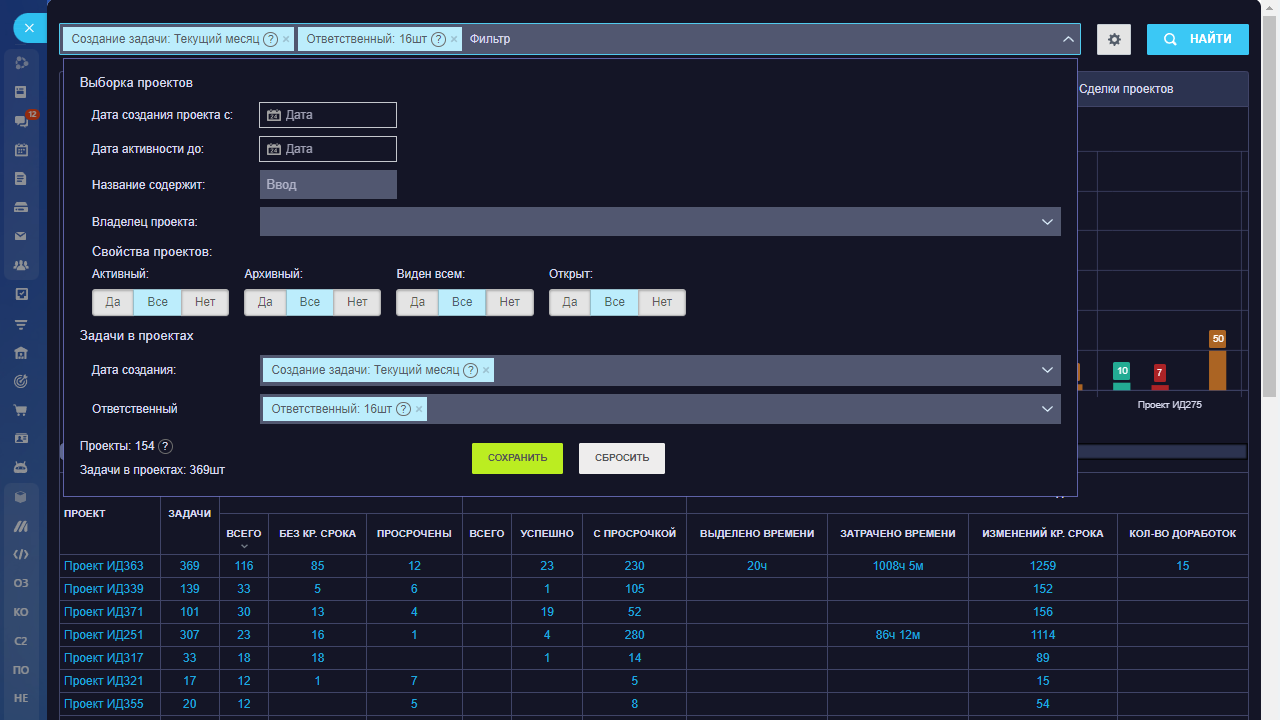Sort table by the Просрочены column header
This screenshot has width=1280, height=720.
(x=414, y=534)
